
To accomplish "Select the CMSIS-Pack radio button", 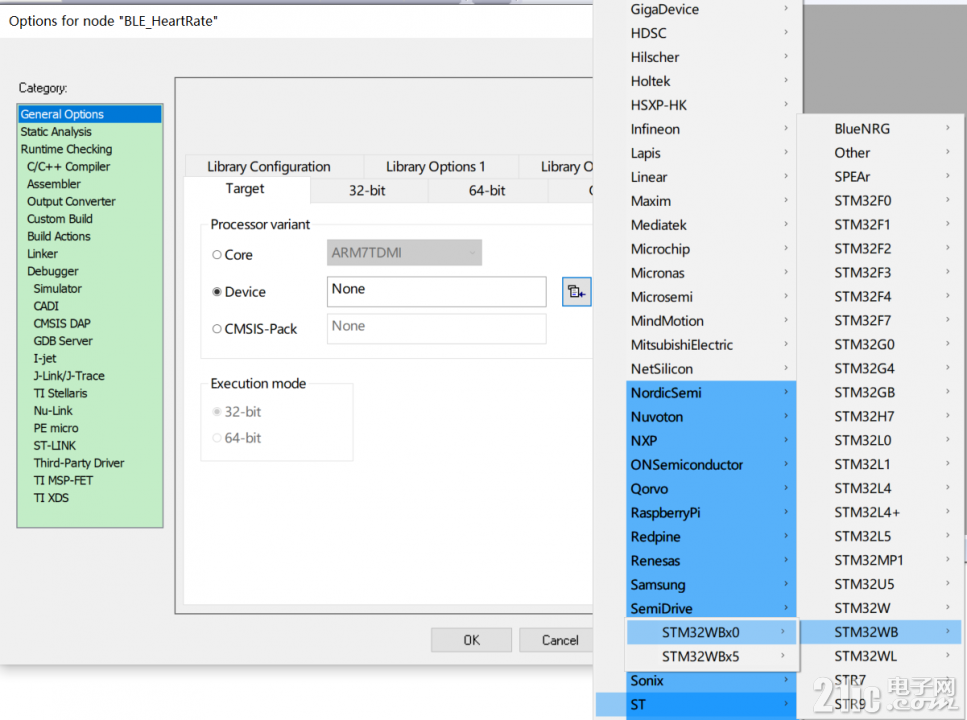I will [216, 329].
